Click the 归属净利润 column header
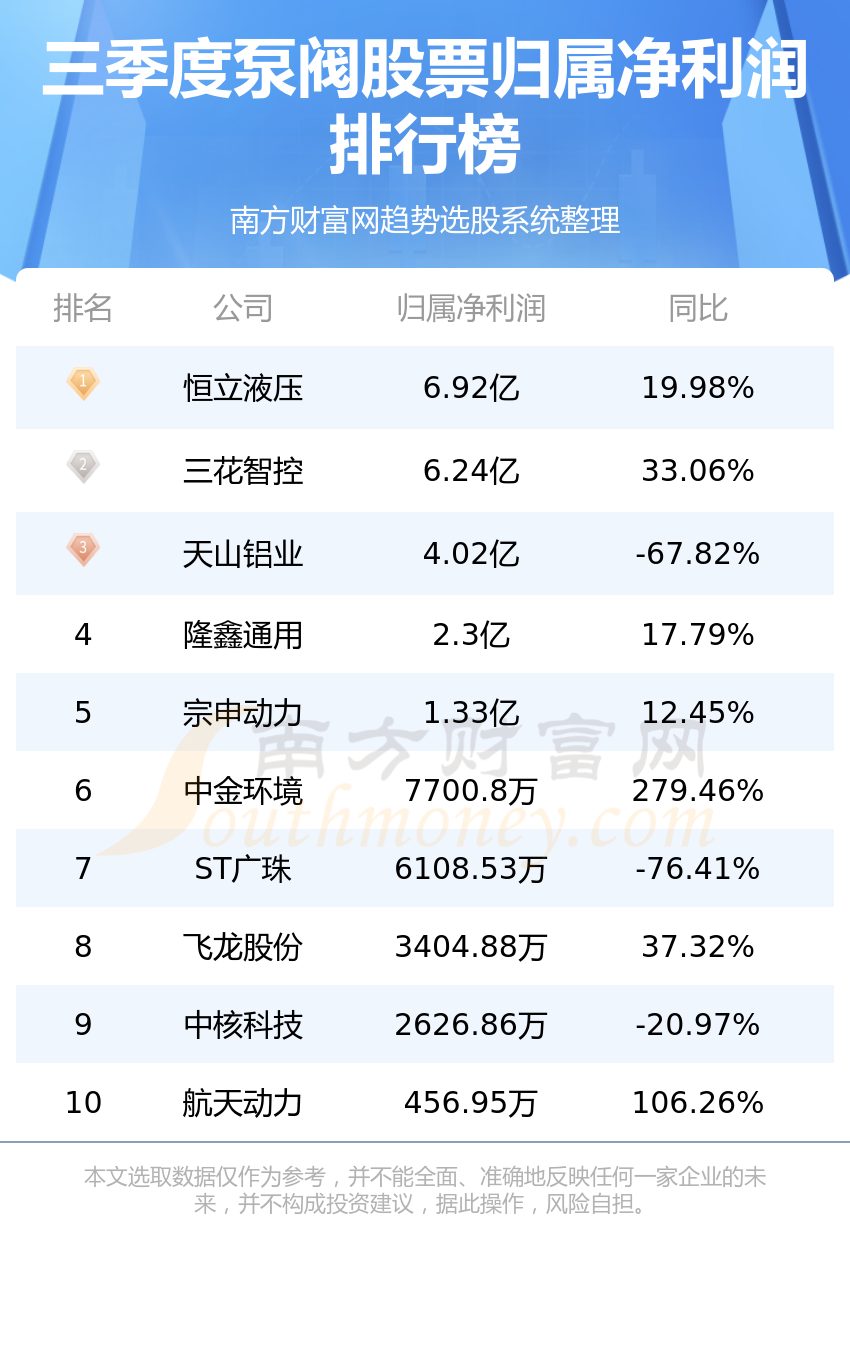The width and height of the screenshot is (850, 1350). (471, 308)
